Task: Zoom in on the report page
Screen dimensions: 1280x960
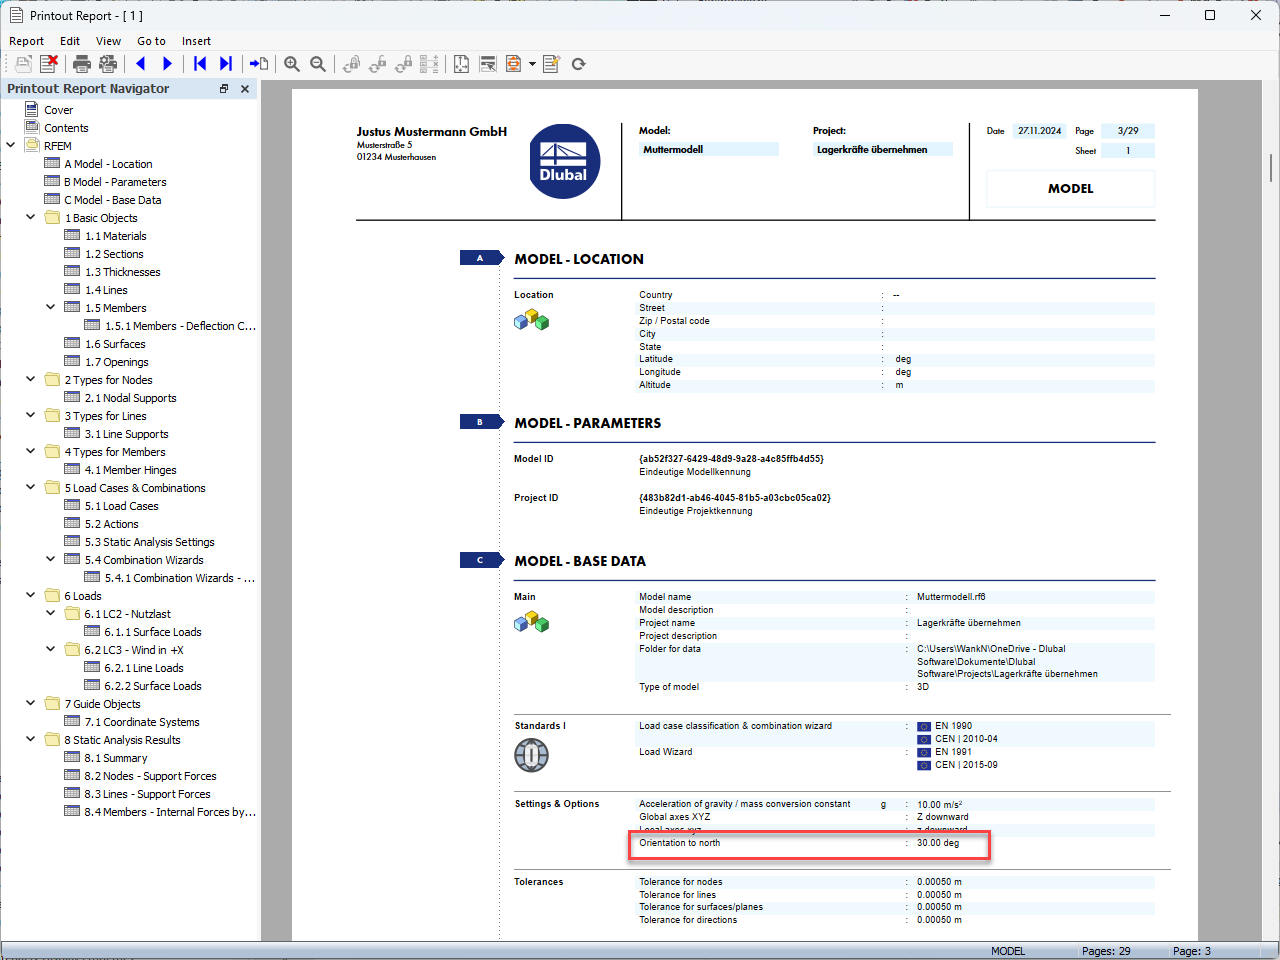Action: (x=292, y=64)
